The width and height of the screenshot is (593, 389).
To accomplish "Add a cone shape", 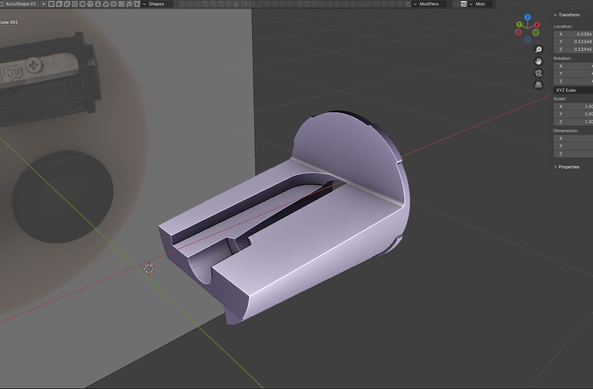I will coord(106,4).
